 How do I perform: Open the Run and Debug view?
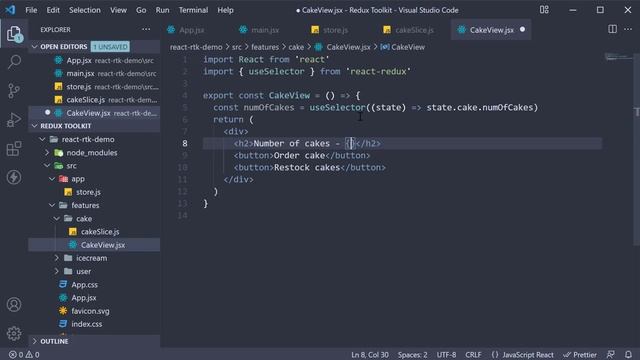point(14,120)
